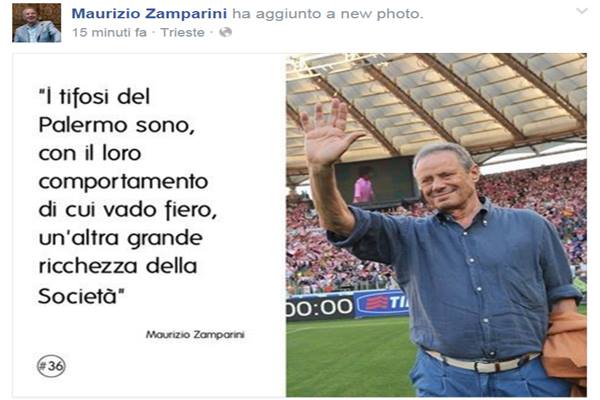The height and width of the screenshot is (400, 600).
Task: Click the green pitch grass in the photo
Action: click(x=348, y=356)
